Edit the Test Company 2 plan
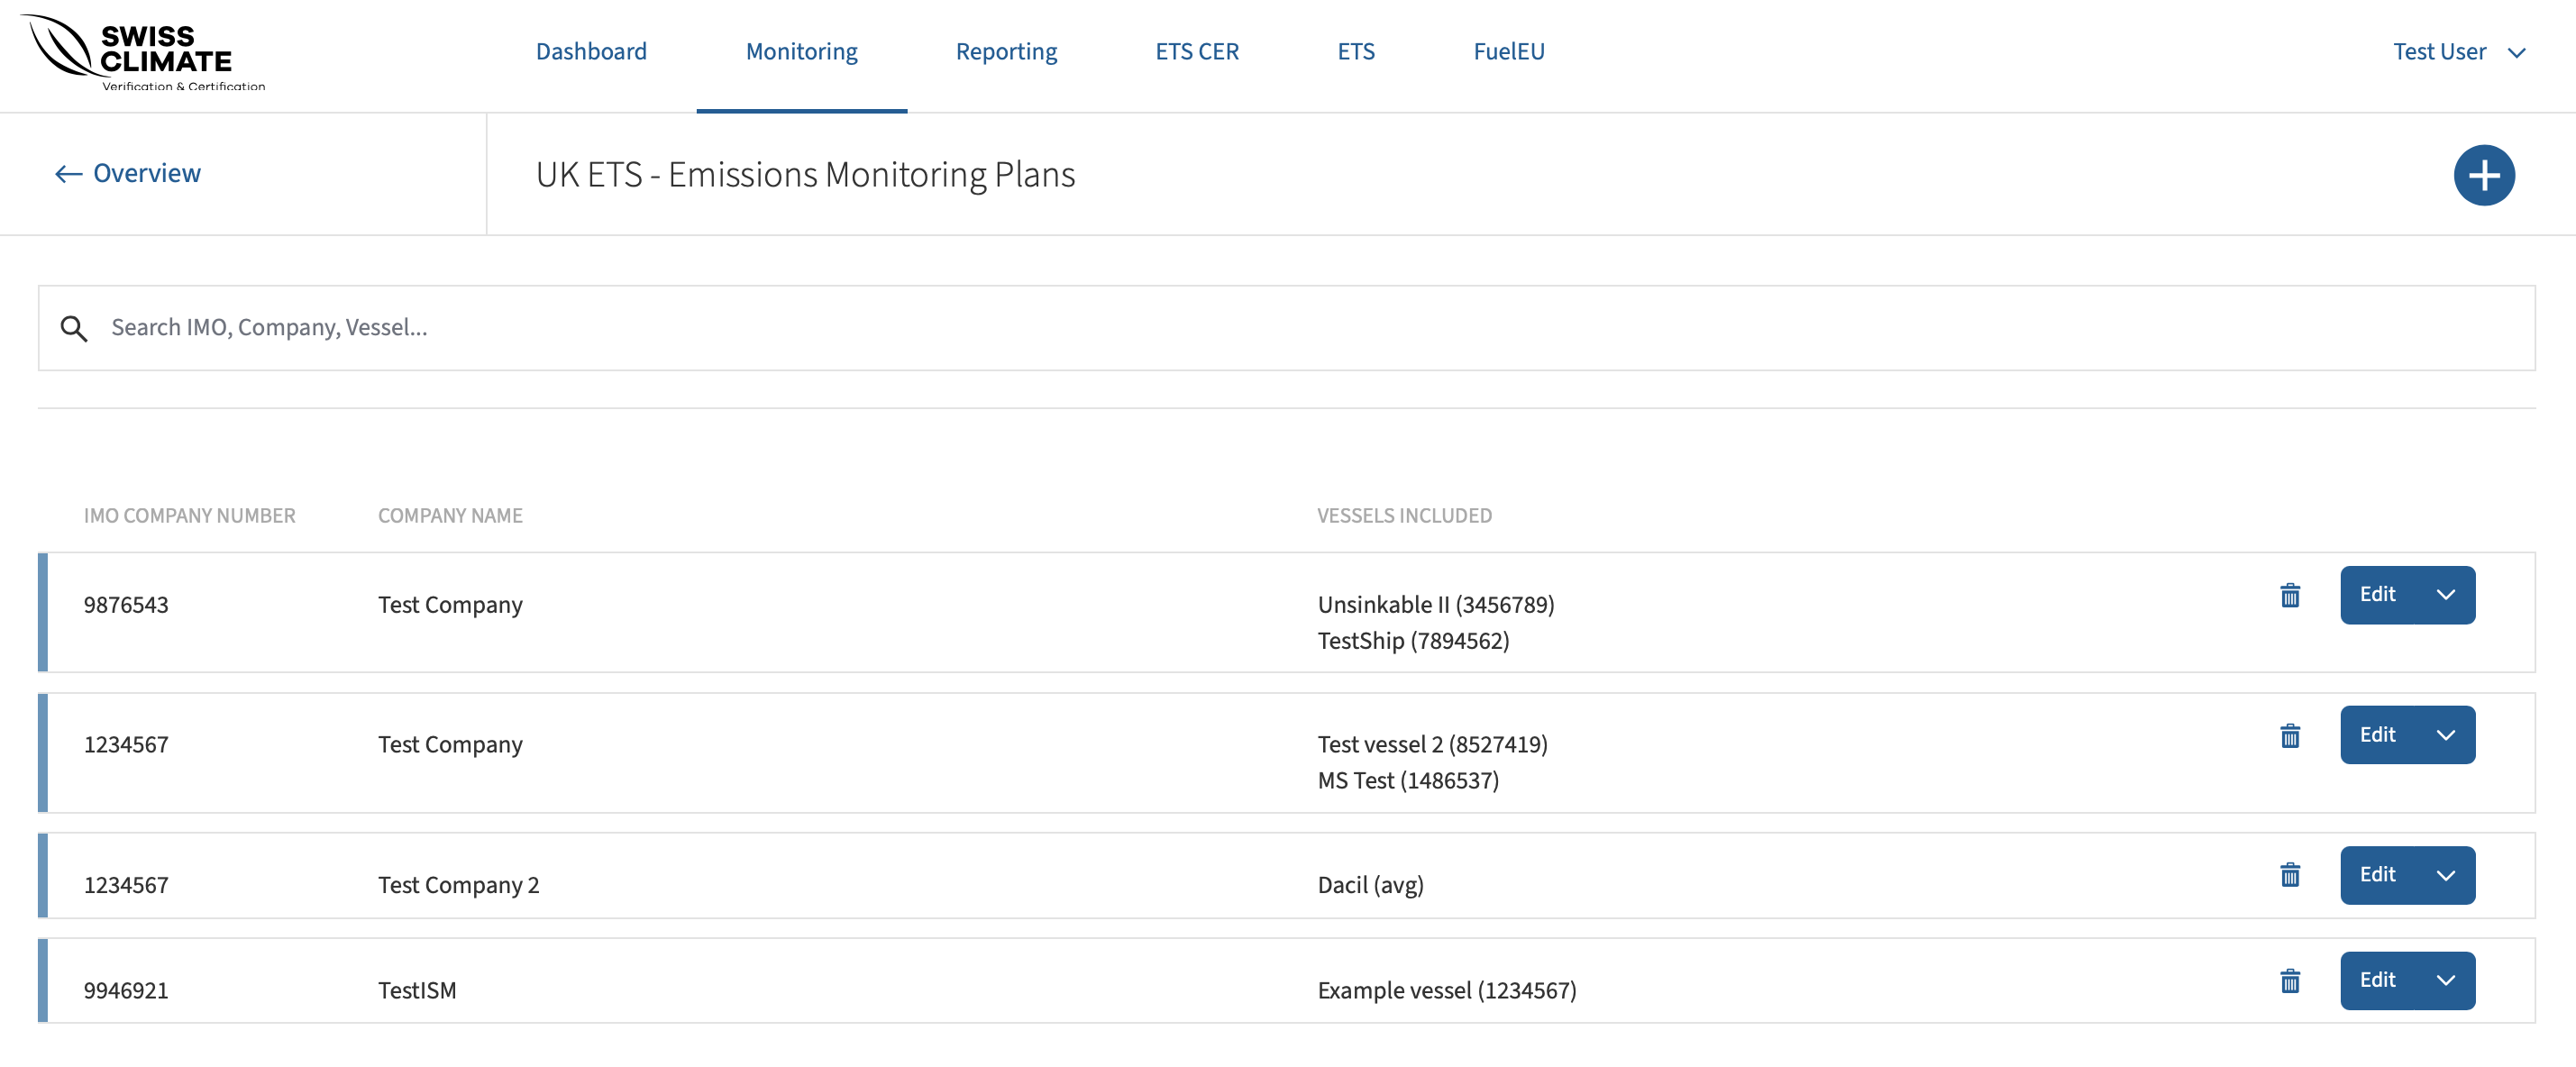Image resolution: width=2576 pixels, height=1067 pixels. (x=2377, y=875)
